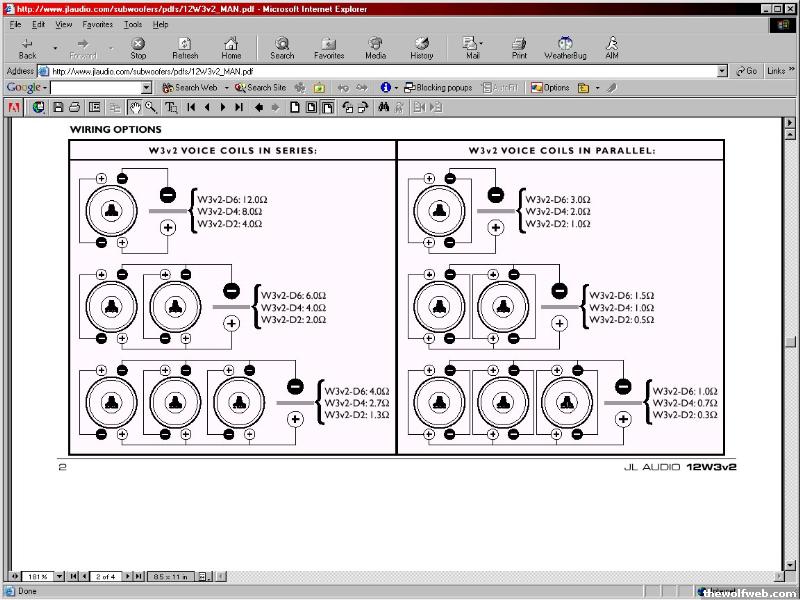Select the Acrobat hand tool
The height and width of the screenshot is (600, 800).
[134, 107]
